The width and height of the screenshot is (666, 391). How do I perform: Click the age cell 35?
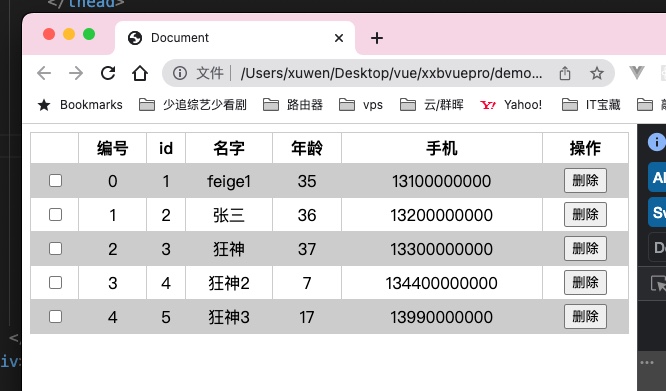point(307,181)
